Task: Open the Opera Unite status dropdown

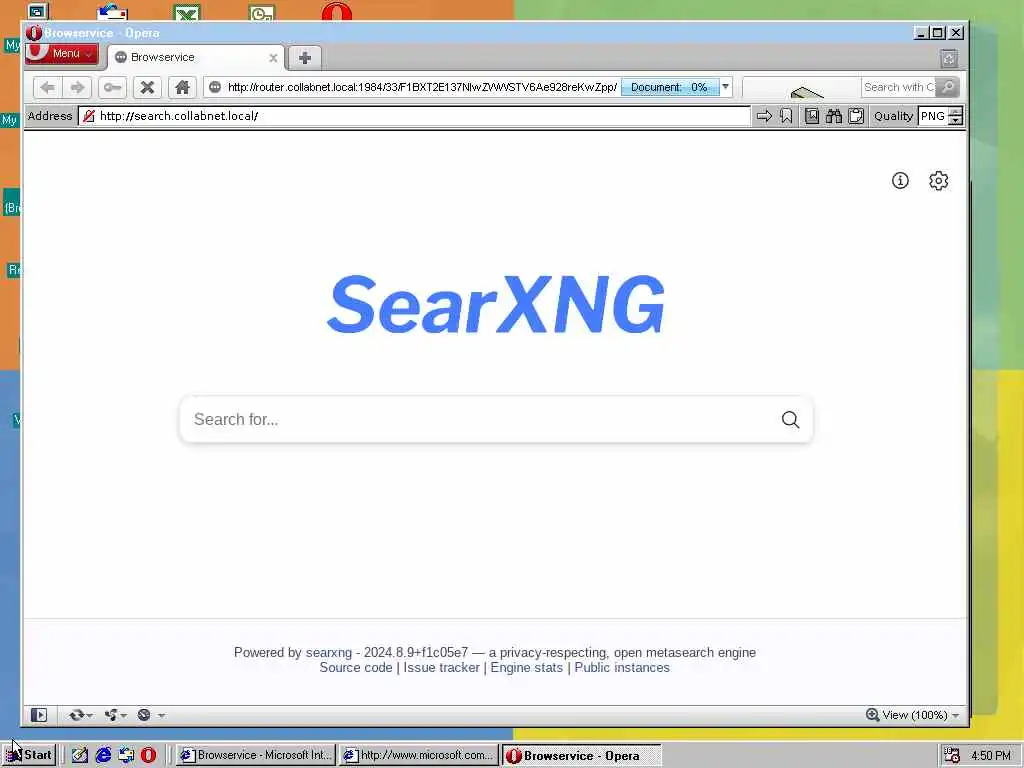Action: 116,715
